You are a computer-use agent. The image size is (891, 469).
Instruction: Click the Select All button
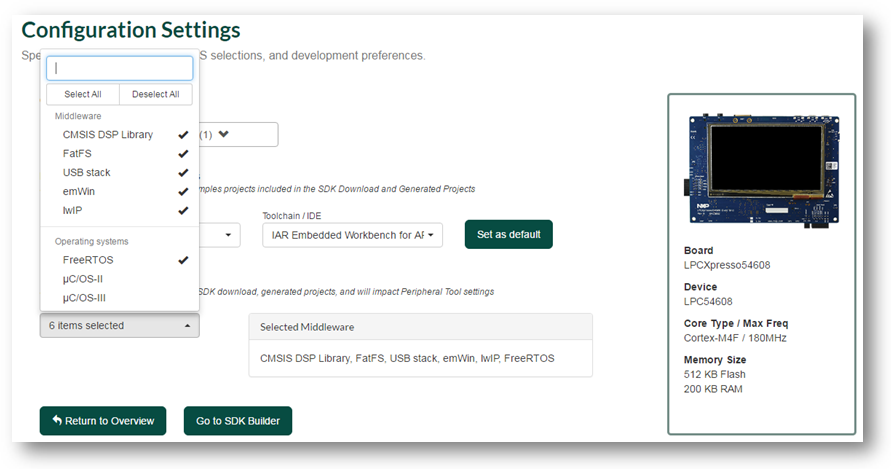tap(83, 94)
